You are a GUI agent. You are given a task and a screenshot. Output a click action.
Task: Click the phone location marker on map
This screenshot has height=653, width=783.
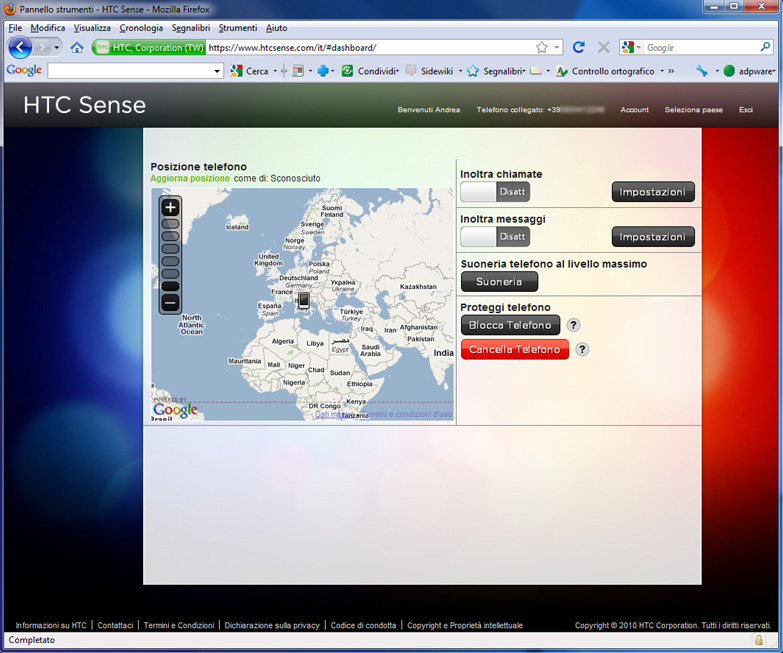click(x=303, y=300)
